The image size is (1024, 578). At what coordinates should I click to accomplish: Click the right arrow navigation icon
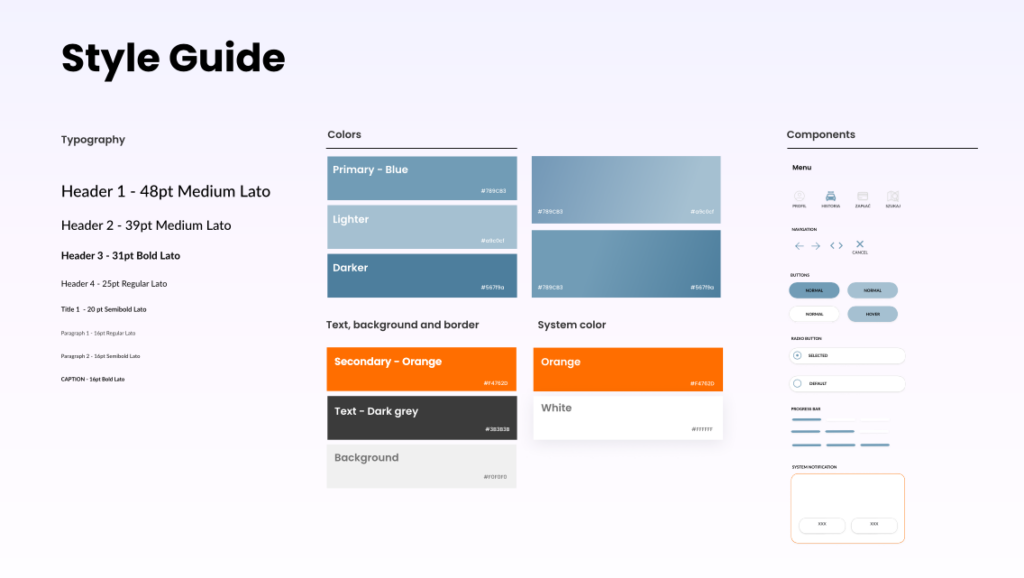click(816, 246)
